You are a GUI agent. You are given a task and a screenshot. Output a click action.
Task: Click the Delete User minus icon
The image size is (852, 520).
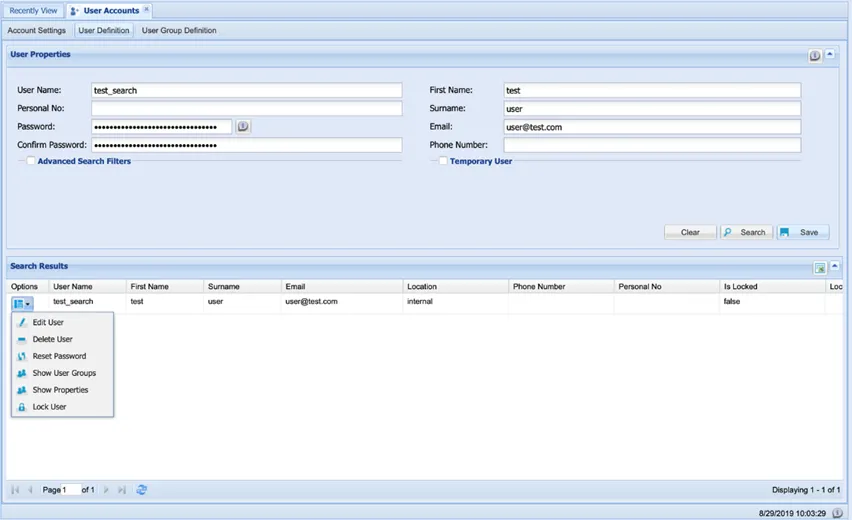click(22, 340)
